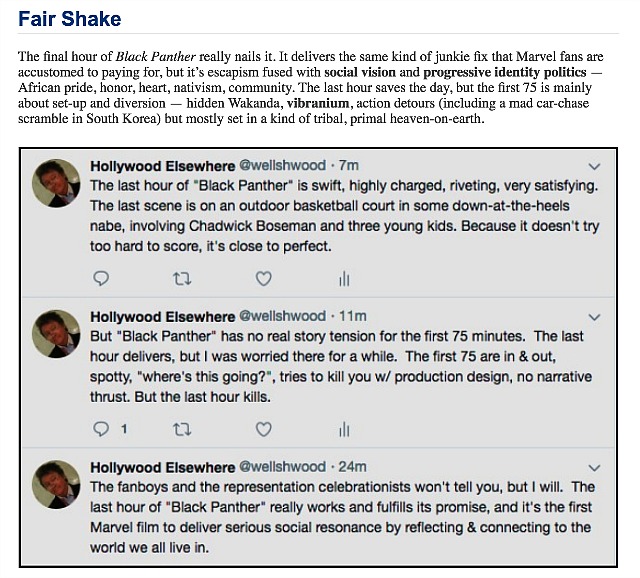Click the 7m timestamp of first tweet
Viewport: 640px width, 578px height.
point(349,165)
